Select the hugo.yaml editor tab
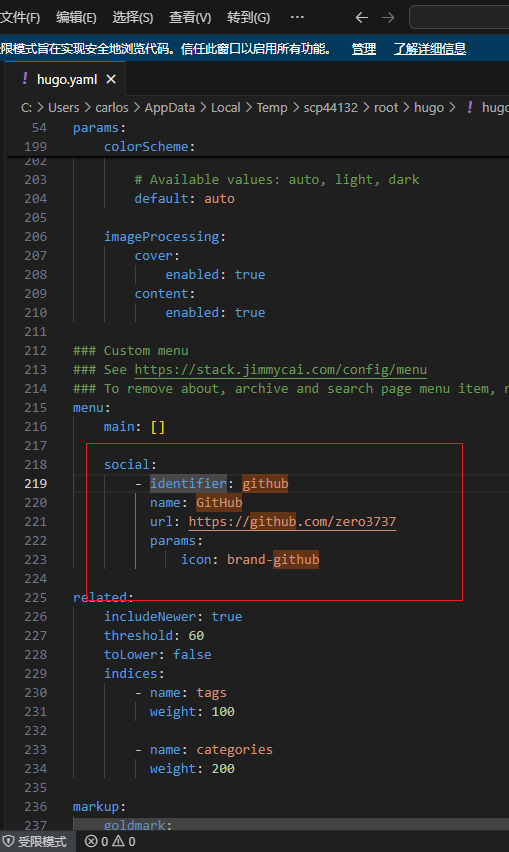The image size is (509, 852). click(65, 79)
